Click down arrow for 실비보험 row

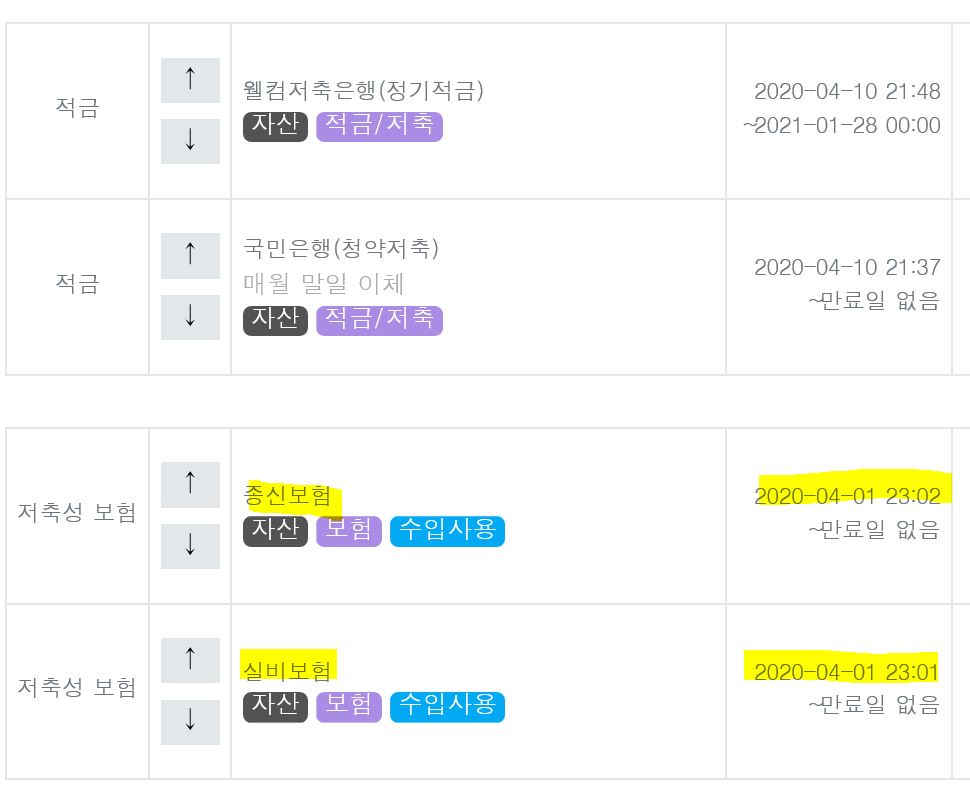190,721
